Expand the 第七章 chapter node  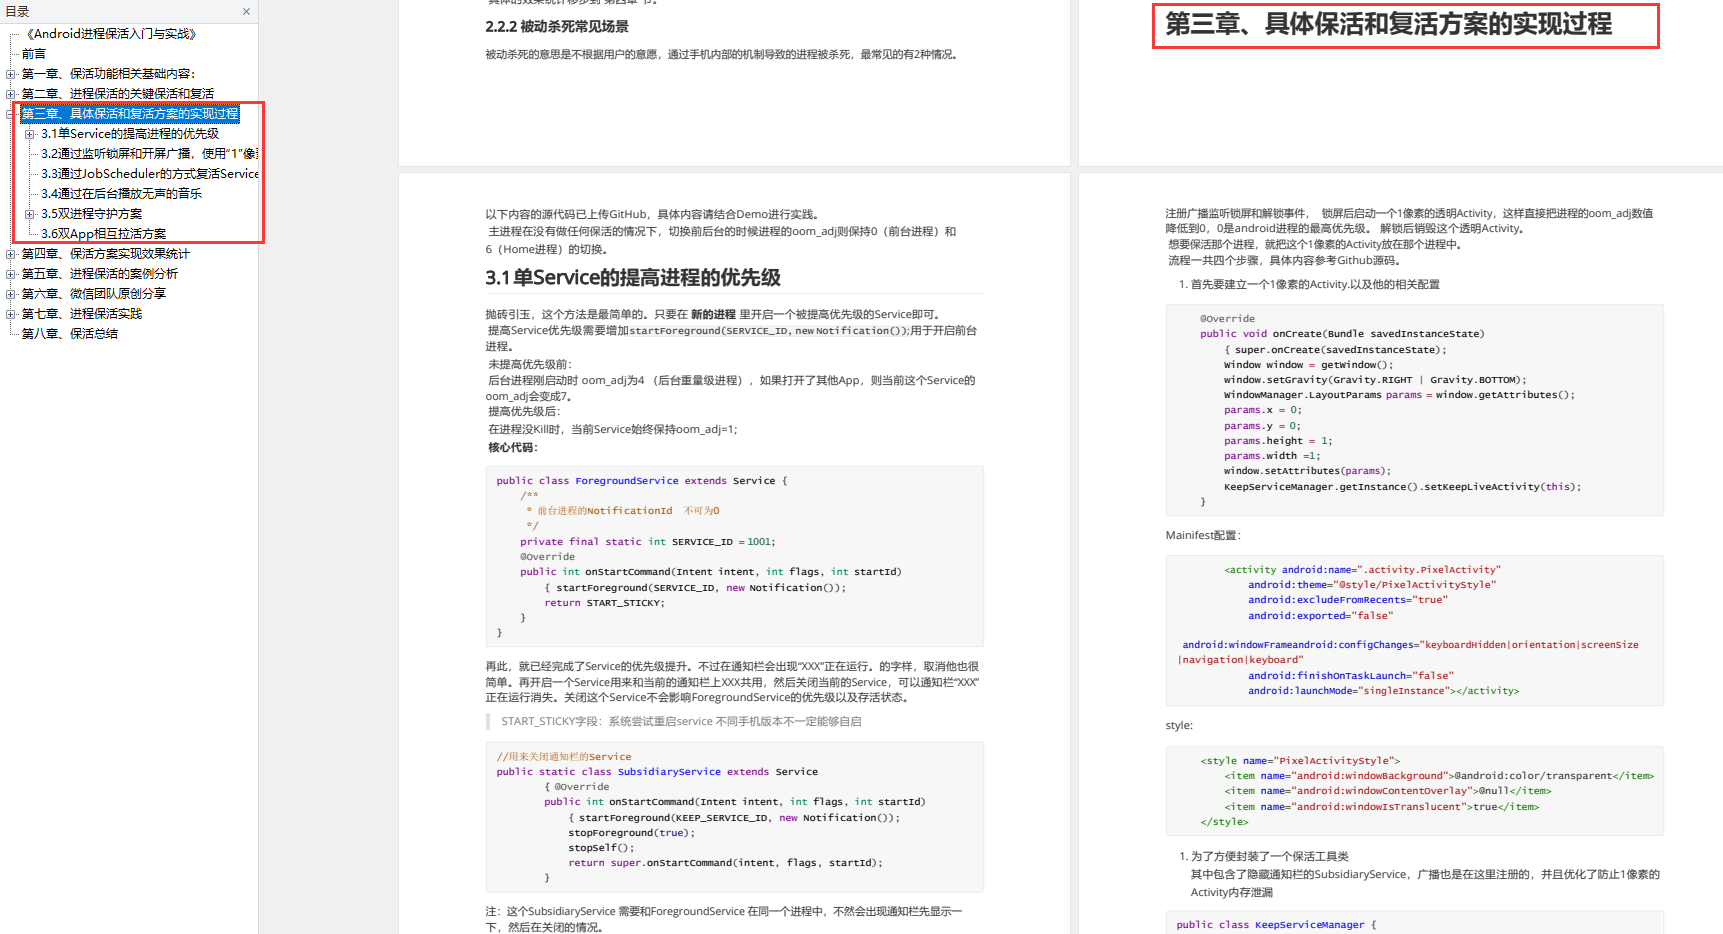click(x=11, y=314)
